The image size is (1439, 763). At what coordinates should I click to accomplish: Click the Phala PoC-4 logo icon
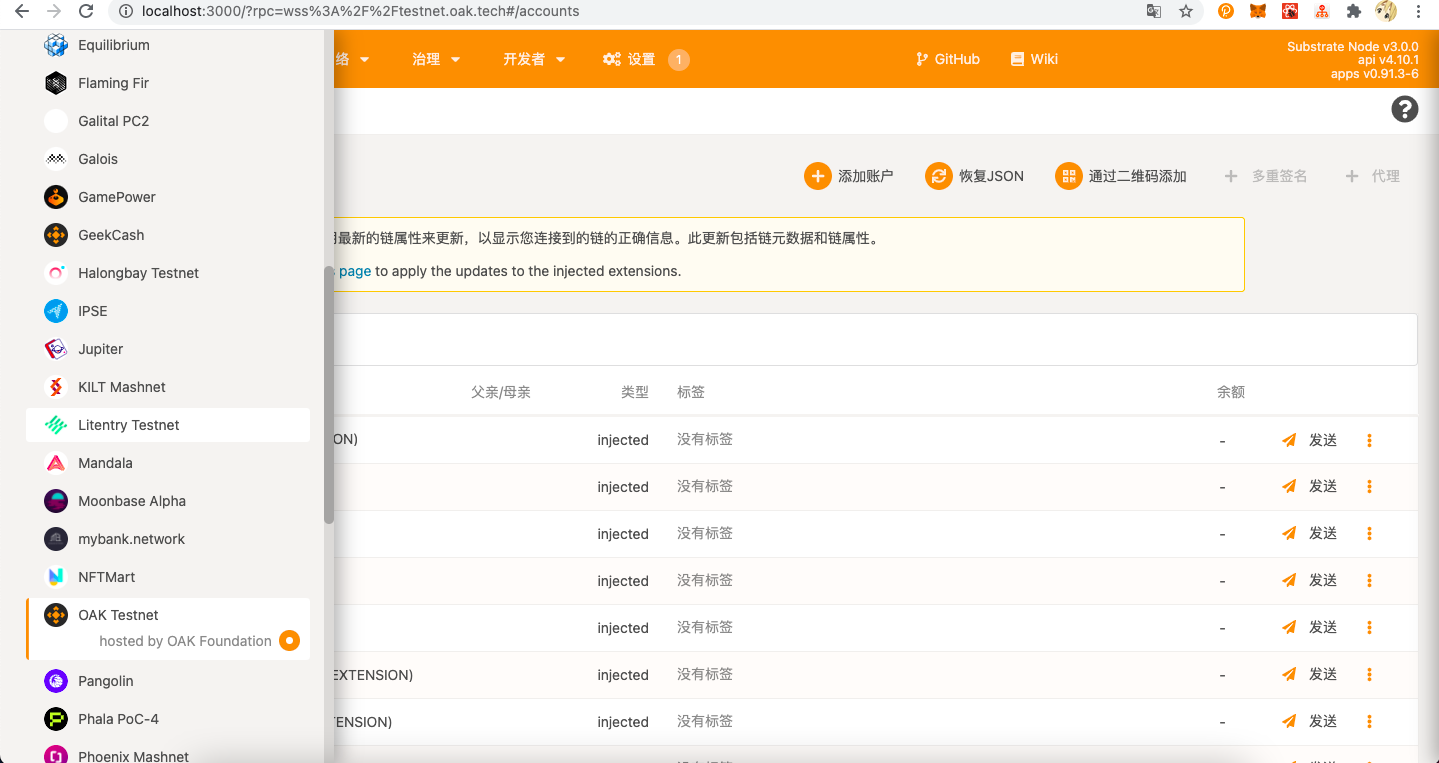pyautogui.click(x=56, y=719)
